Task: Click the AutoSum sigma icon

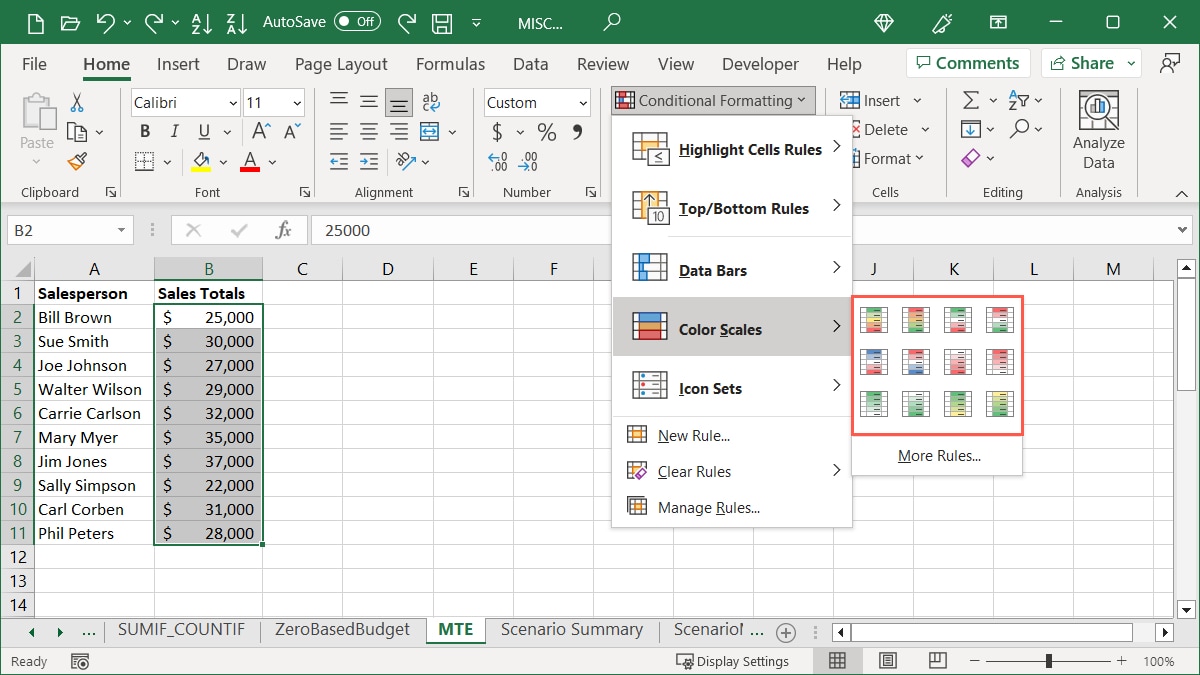Action: tap(970, 100)
